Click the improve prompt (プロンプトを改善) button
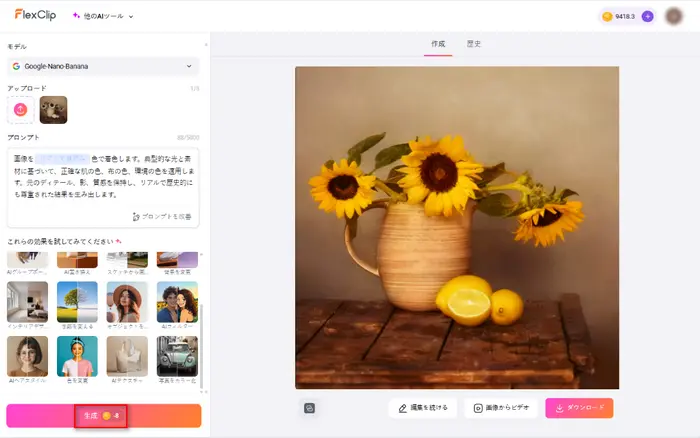The height and width of the screenshot is (438, 700). click(161, 216)
